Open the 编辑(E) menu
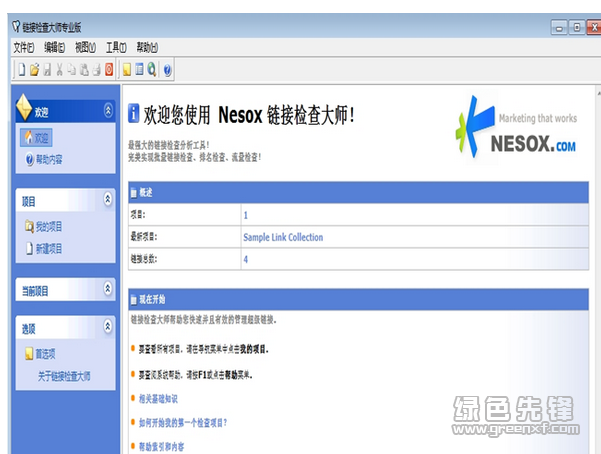This screenshot has width=601, height=454. (x=54, y=48)
